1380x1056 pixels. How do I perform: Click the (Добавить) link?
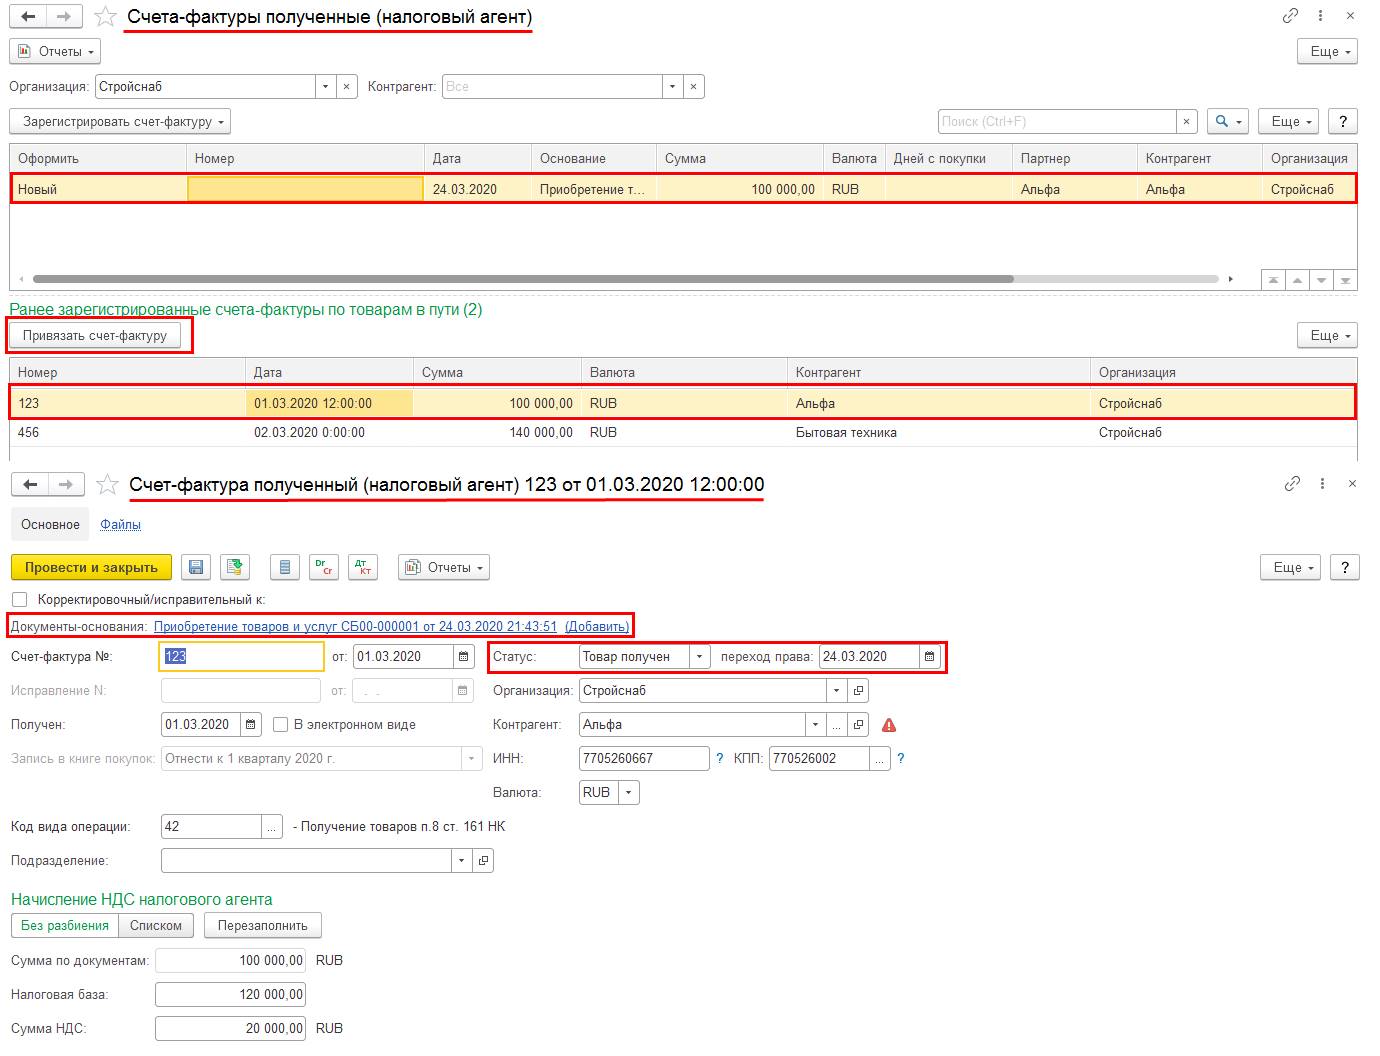[x=597, y=627]
